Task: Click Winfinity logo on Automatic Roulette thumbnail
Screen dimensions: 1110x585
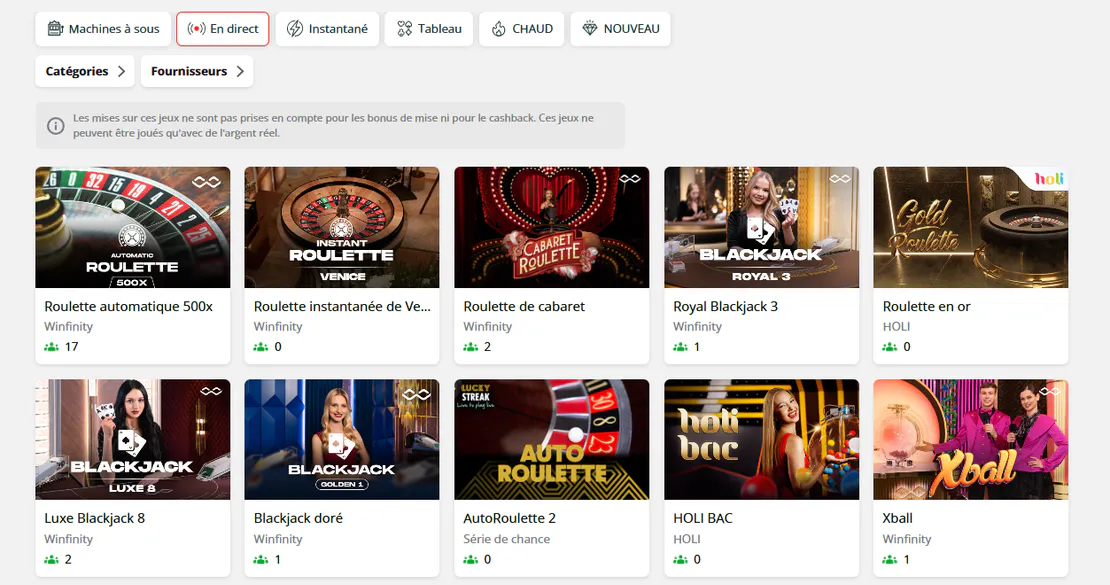Action: pyautogui.click(x=206, y=182)
